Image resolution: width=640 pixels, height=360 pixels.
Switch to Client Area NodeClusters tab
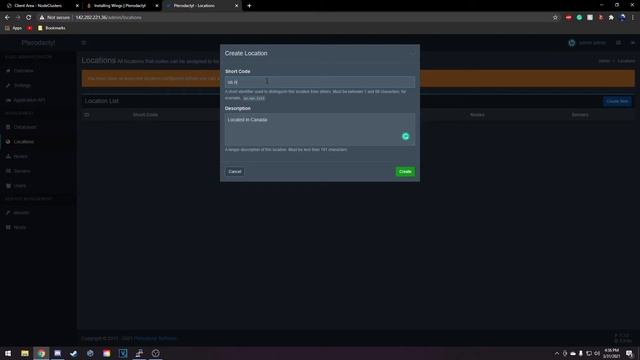[43, 6]
